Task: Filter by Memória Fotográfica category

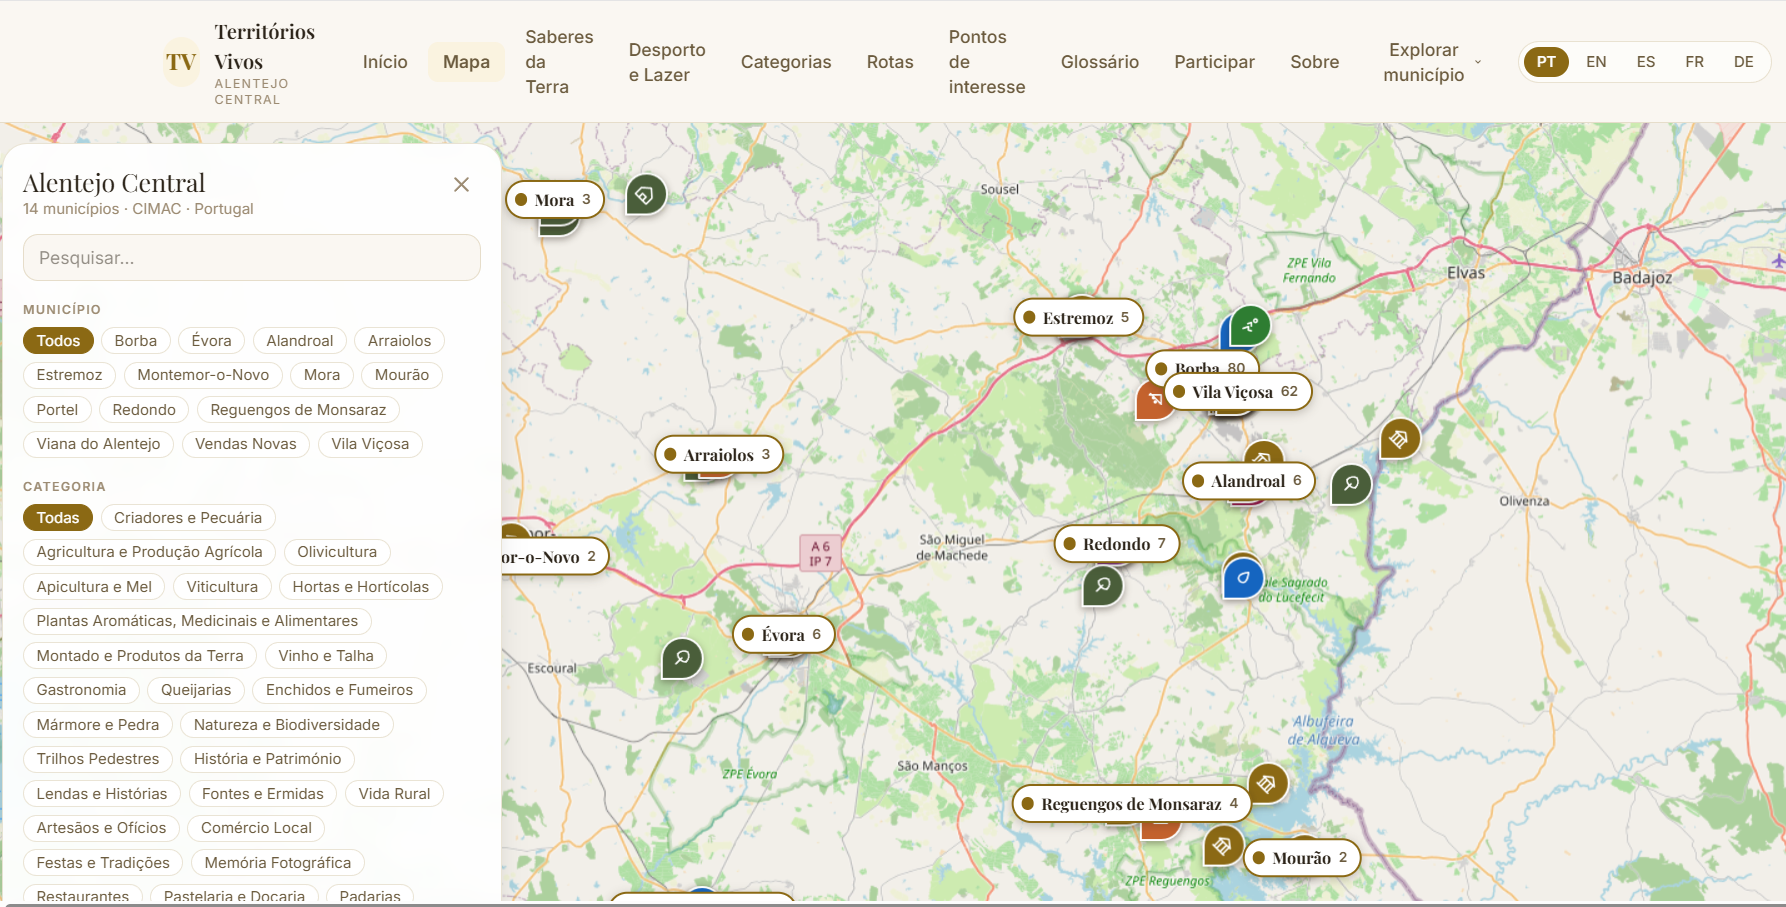Action: point(278,863)
